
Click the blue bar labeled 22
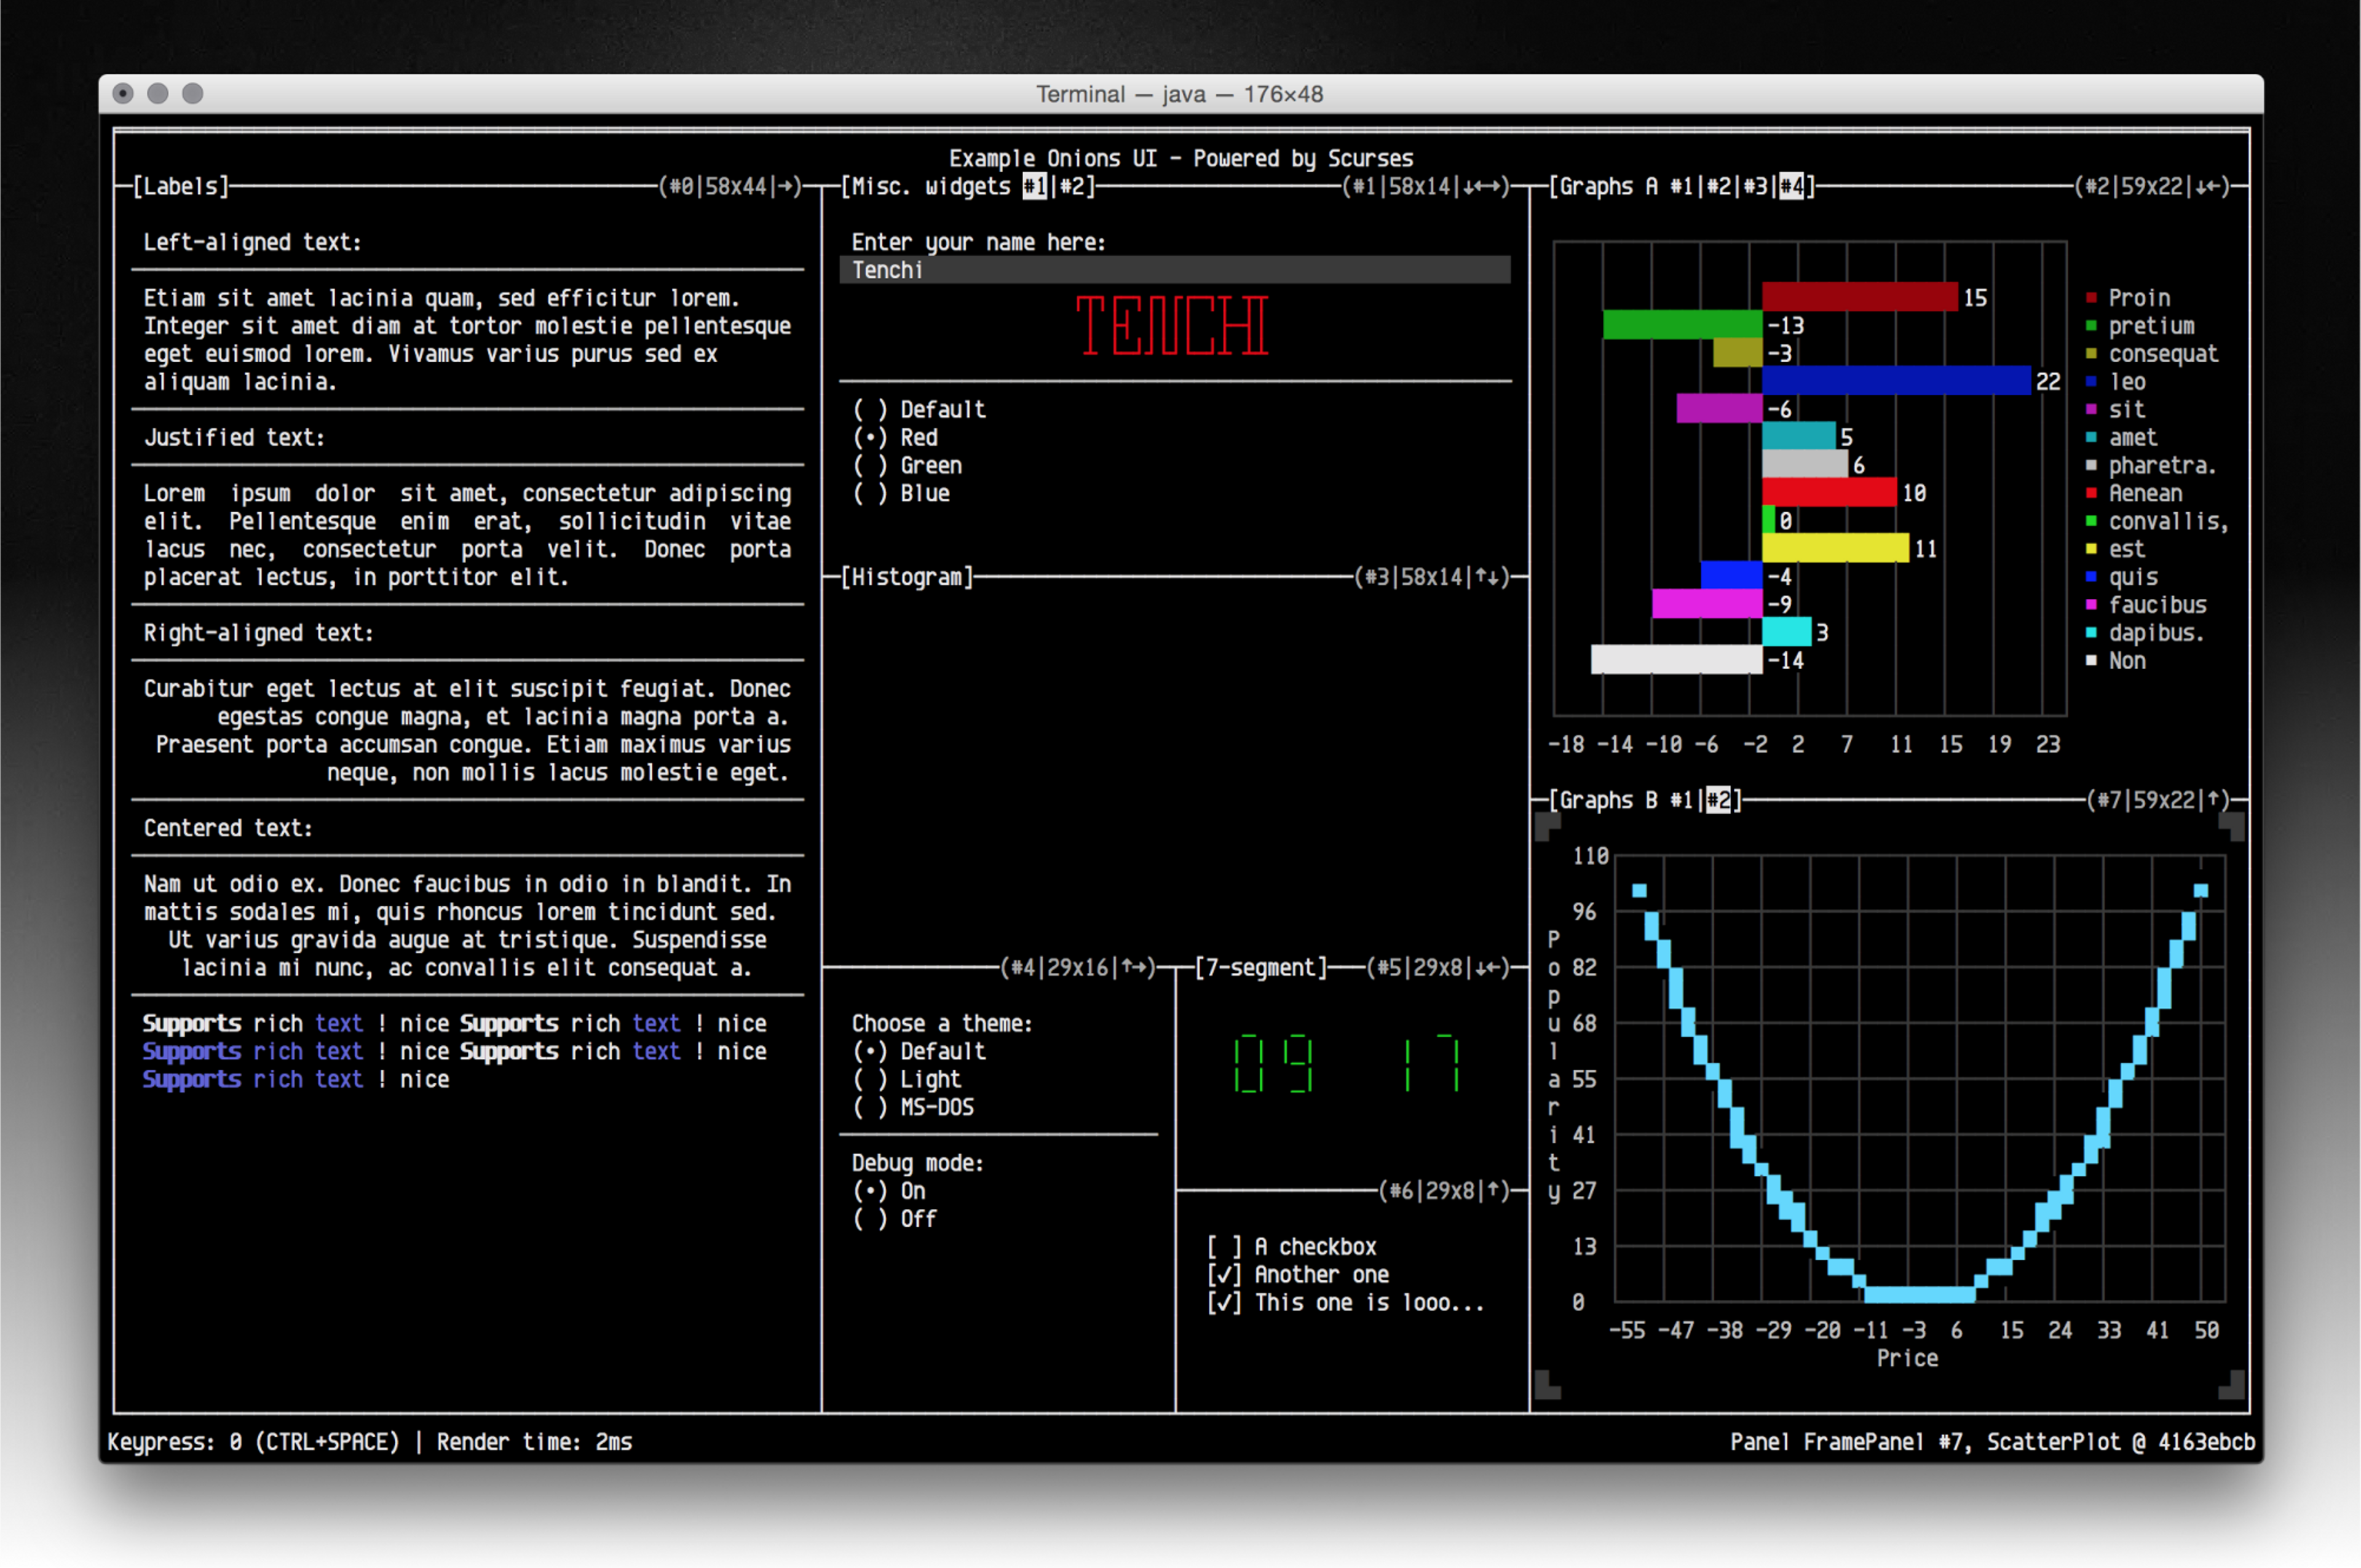[x=1896, y=381]
